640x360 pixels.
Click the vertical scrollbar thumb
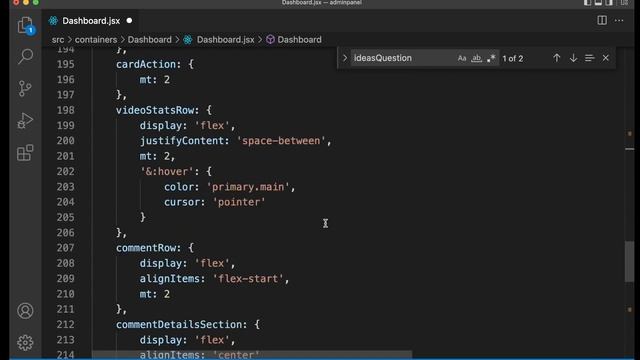pyautogui.click(x=629, y=261)
